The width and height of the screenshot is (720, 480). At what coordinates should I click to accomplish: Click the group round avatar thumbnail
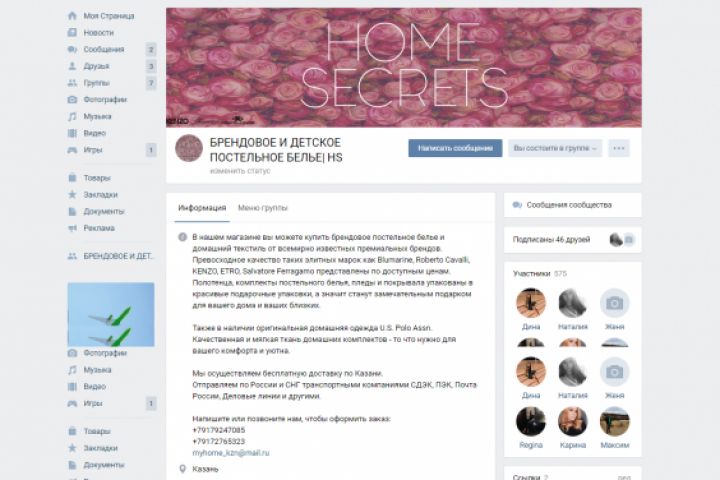(x=189, y=148)
